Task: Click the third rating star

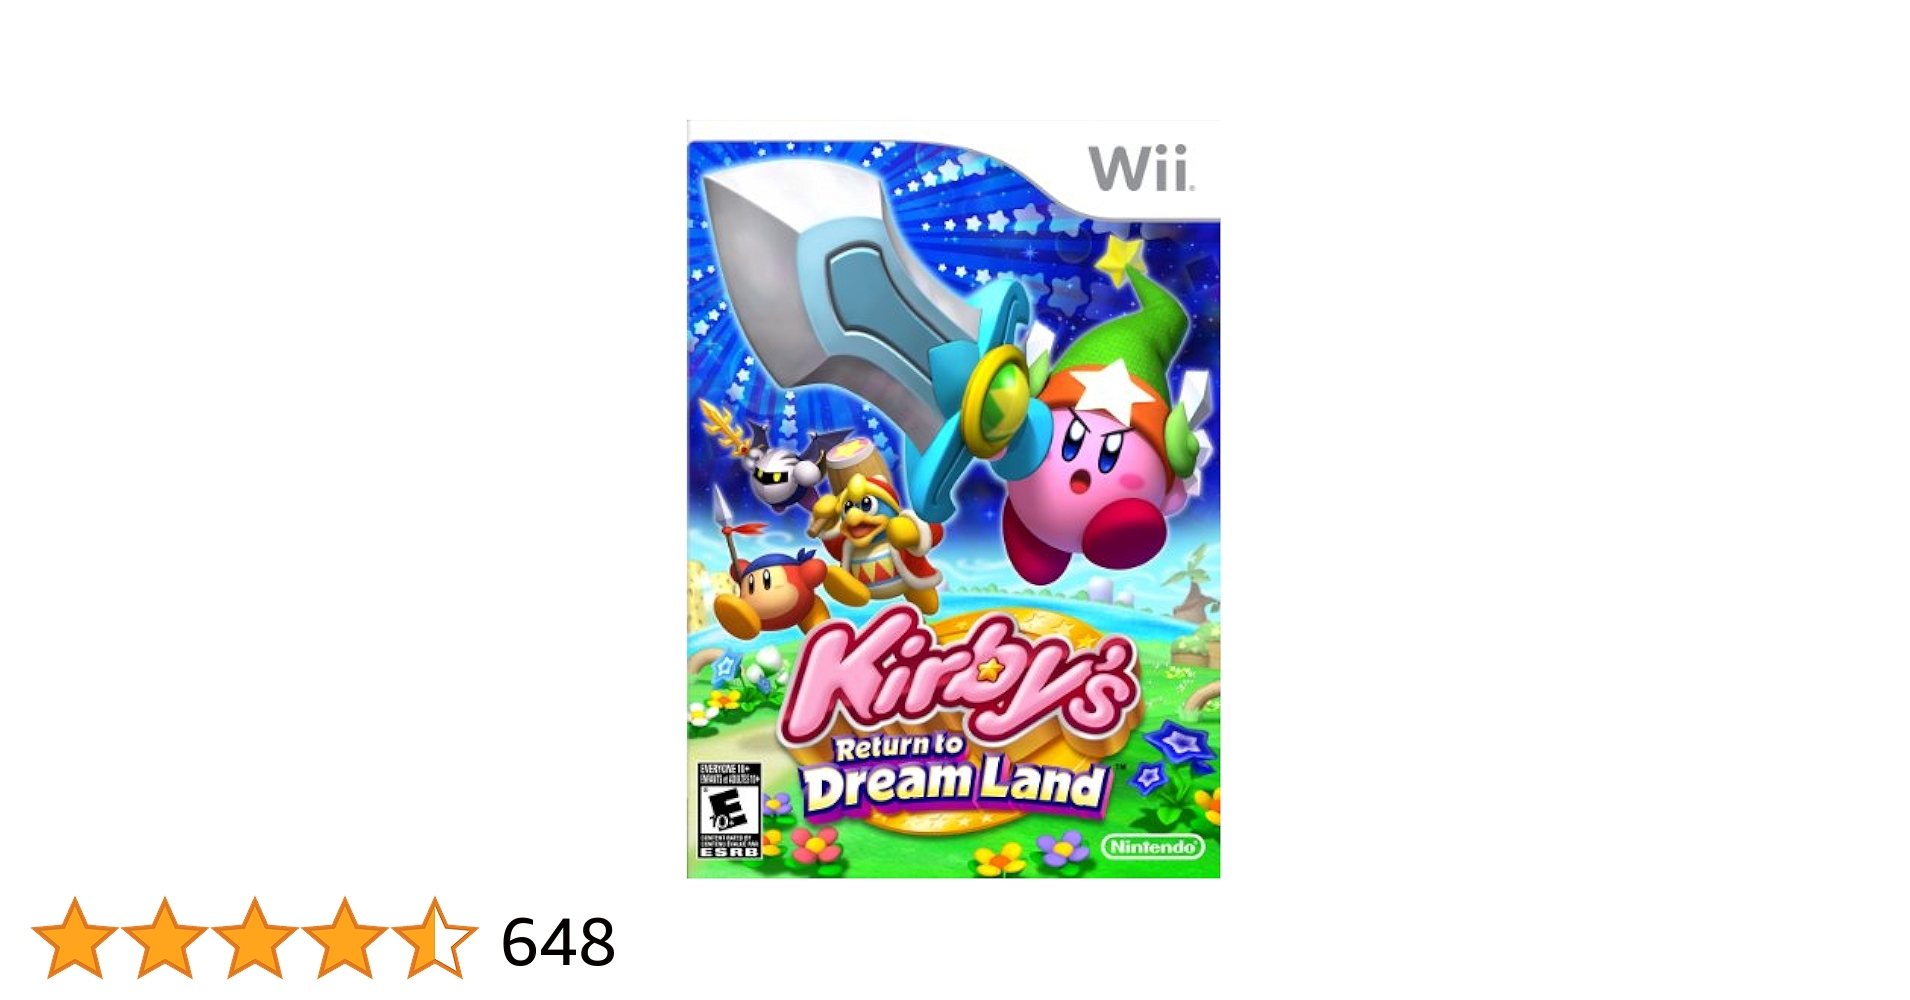Action: [x=255, y=938]
